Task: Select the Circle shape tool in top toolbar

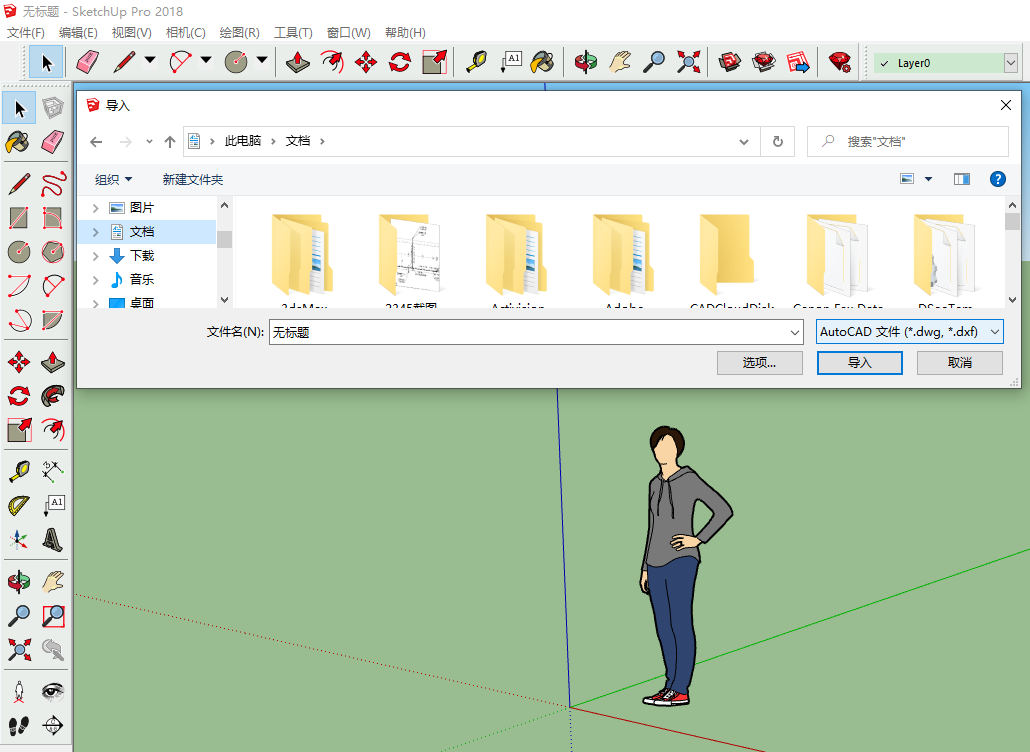Action: [236, 62]
